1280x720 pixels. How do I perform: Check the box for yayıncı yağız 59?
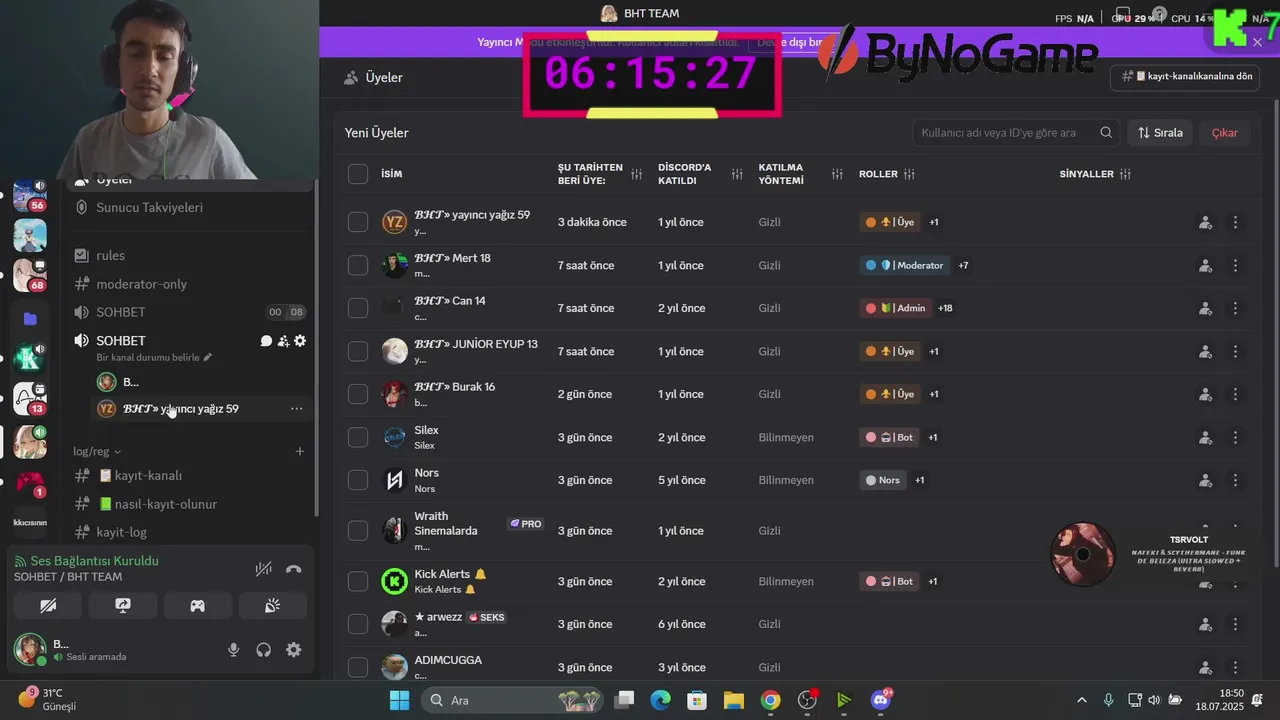pyautogui.click(x=358, y=222)
